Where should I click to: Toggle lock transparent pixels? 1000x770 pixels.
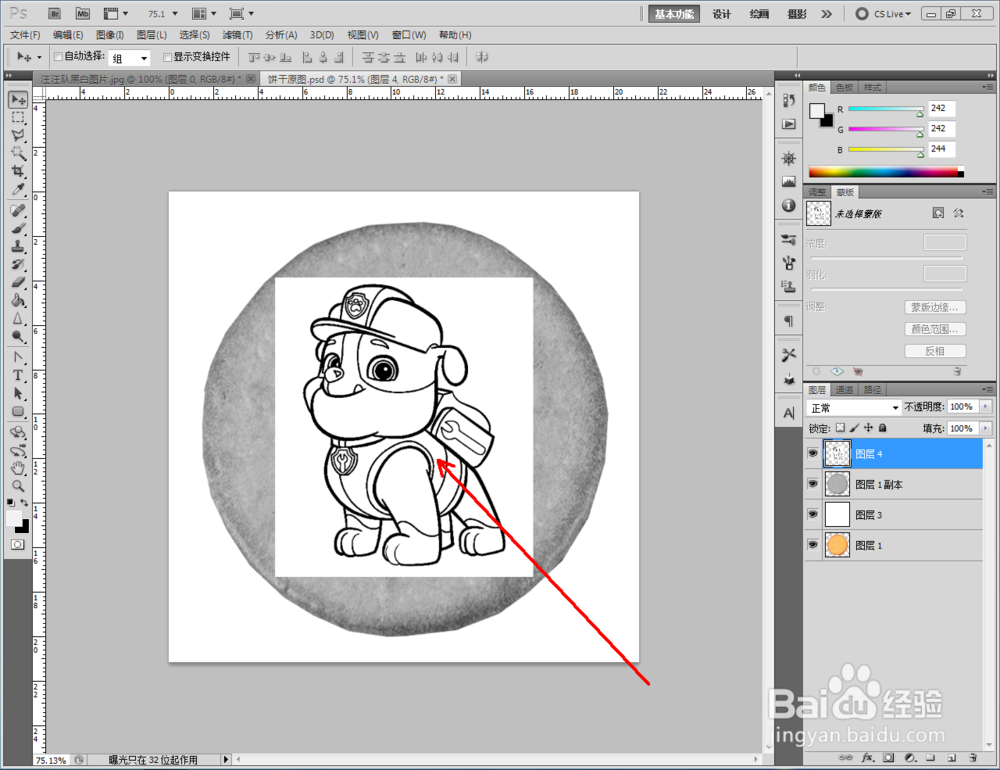pos(841,427)
